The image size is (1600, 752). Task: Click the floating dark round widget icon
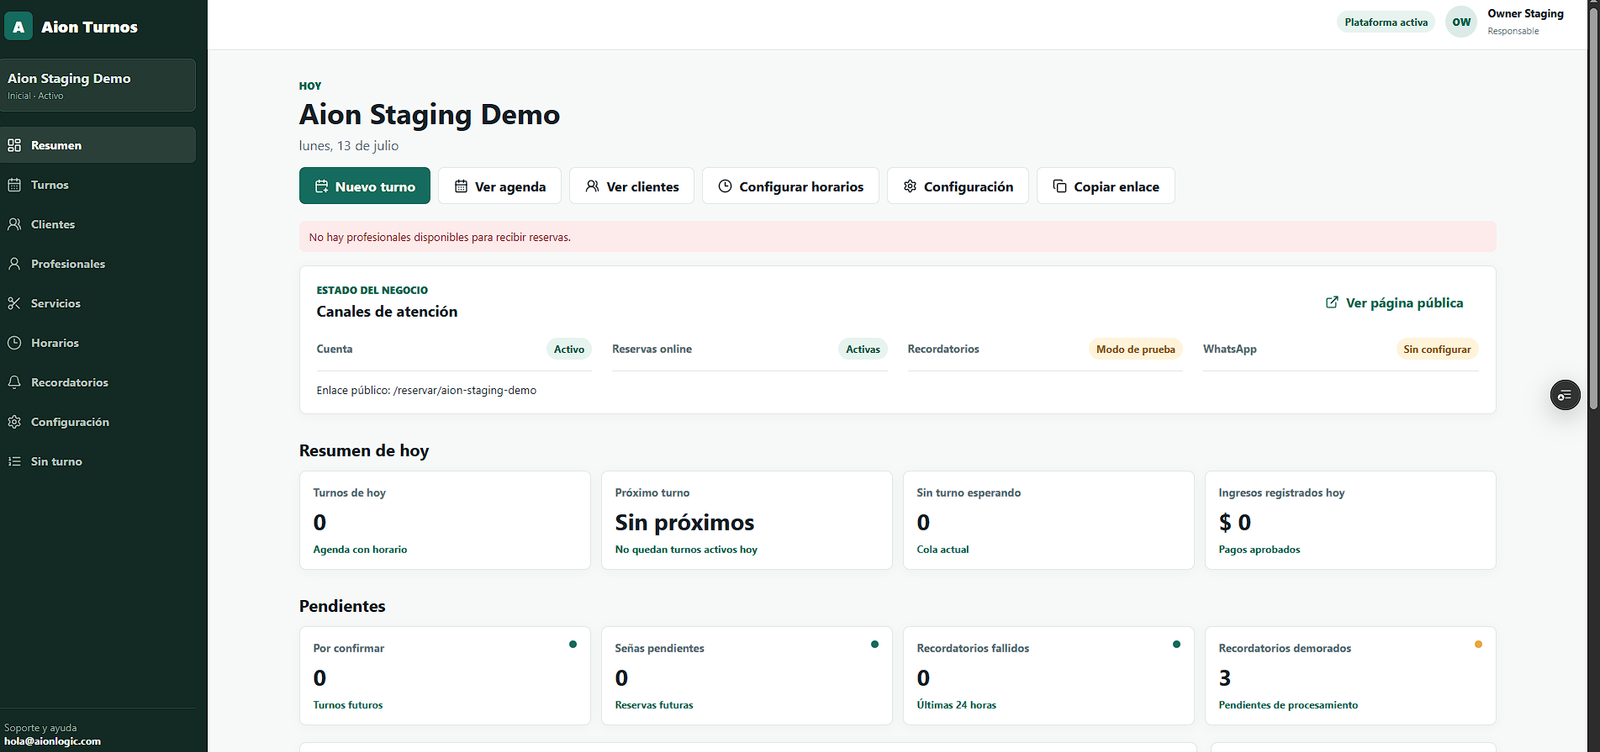1565,395
